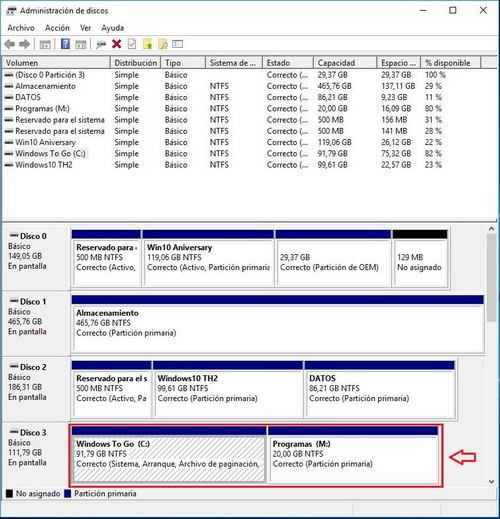Select the Win10 Aniversary 119,06 GB partition block
The width and height of the screenshot is (500, 519).
[208, 258]
